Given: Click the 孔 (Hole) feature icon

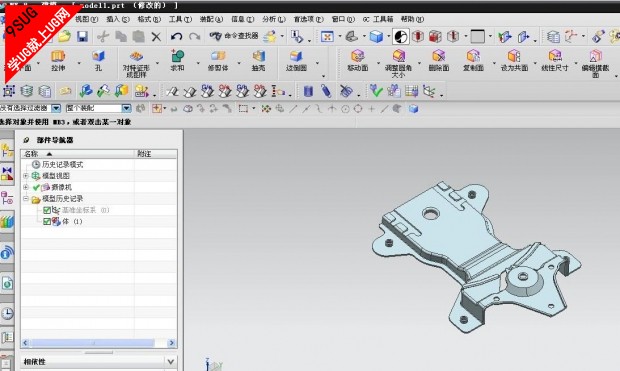Looking at the screenshot, I should pyautogui.click(x=98, y=57).
